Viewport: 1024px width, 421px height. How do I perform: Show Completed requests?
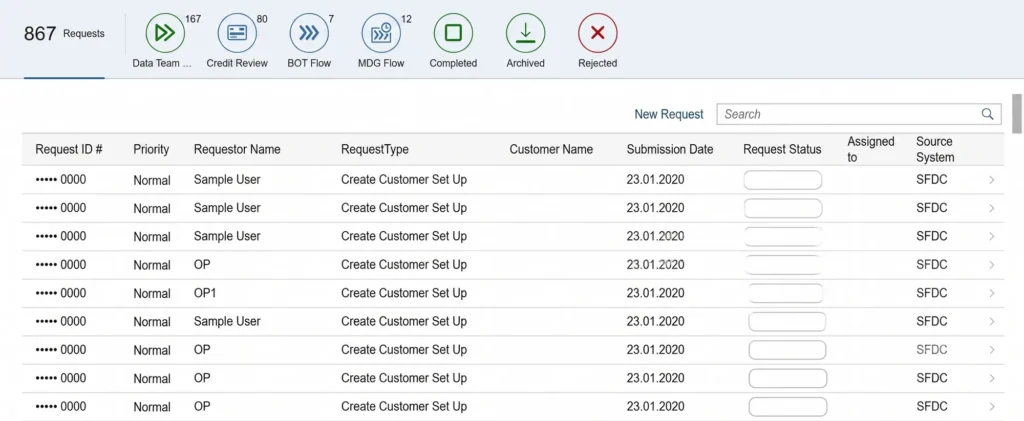point(453,33)
